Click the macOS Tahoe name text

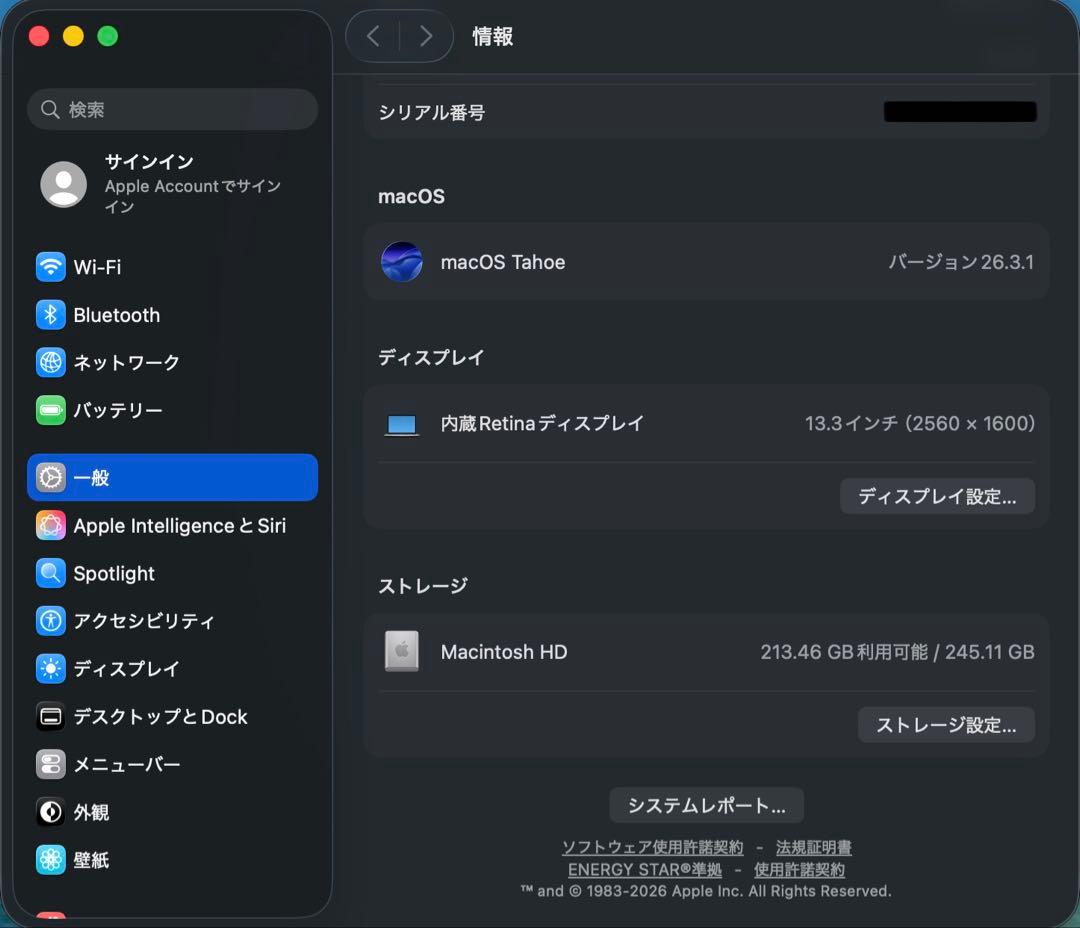(503, 262)
